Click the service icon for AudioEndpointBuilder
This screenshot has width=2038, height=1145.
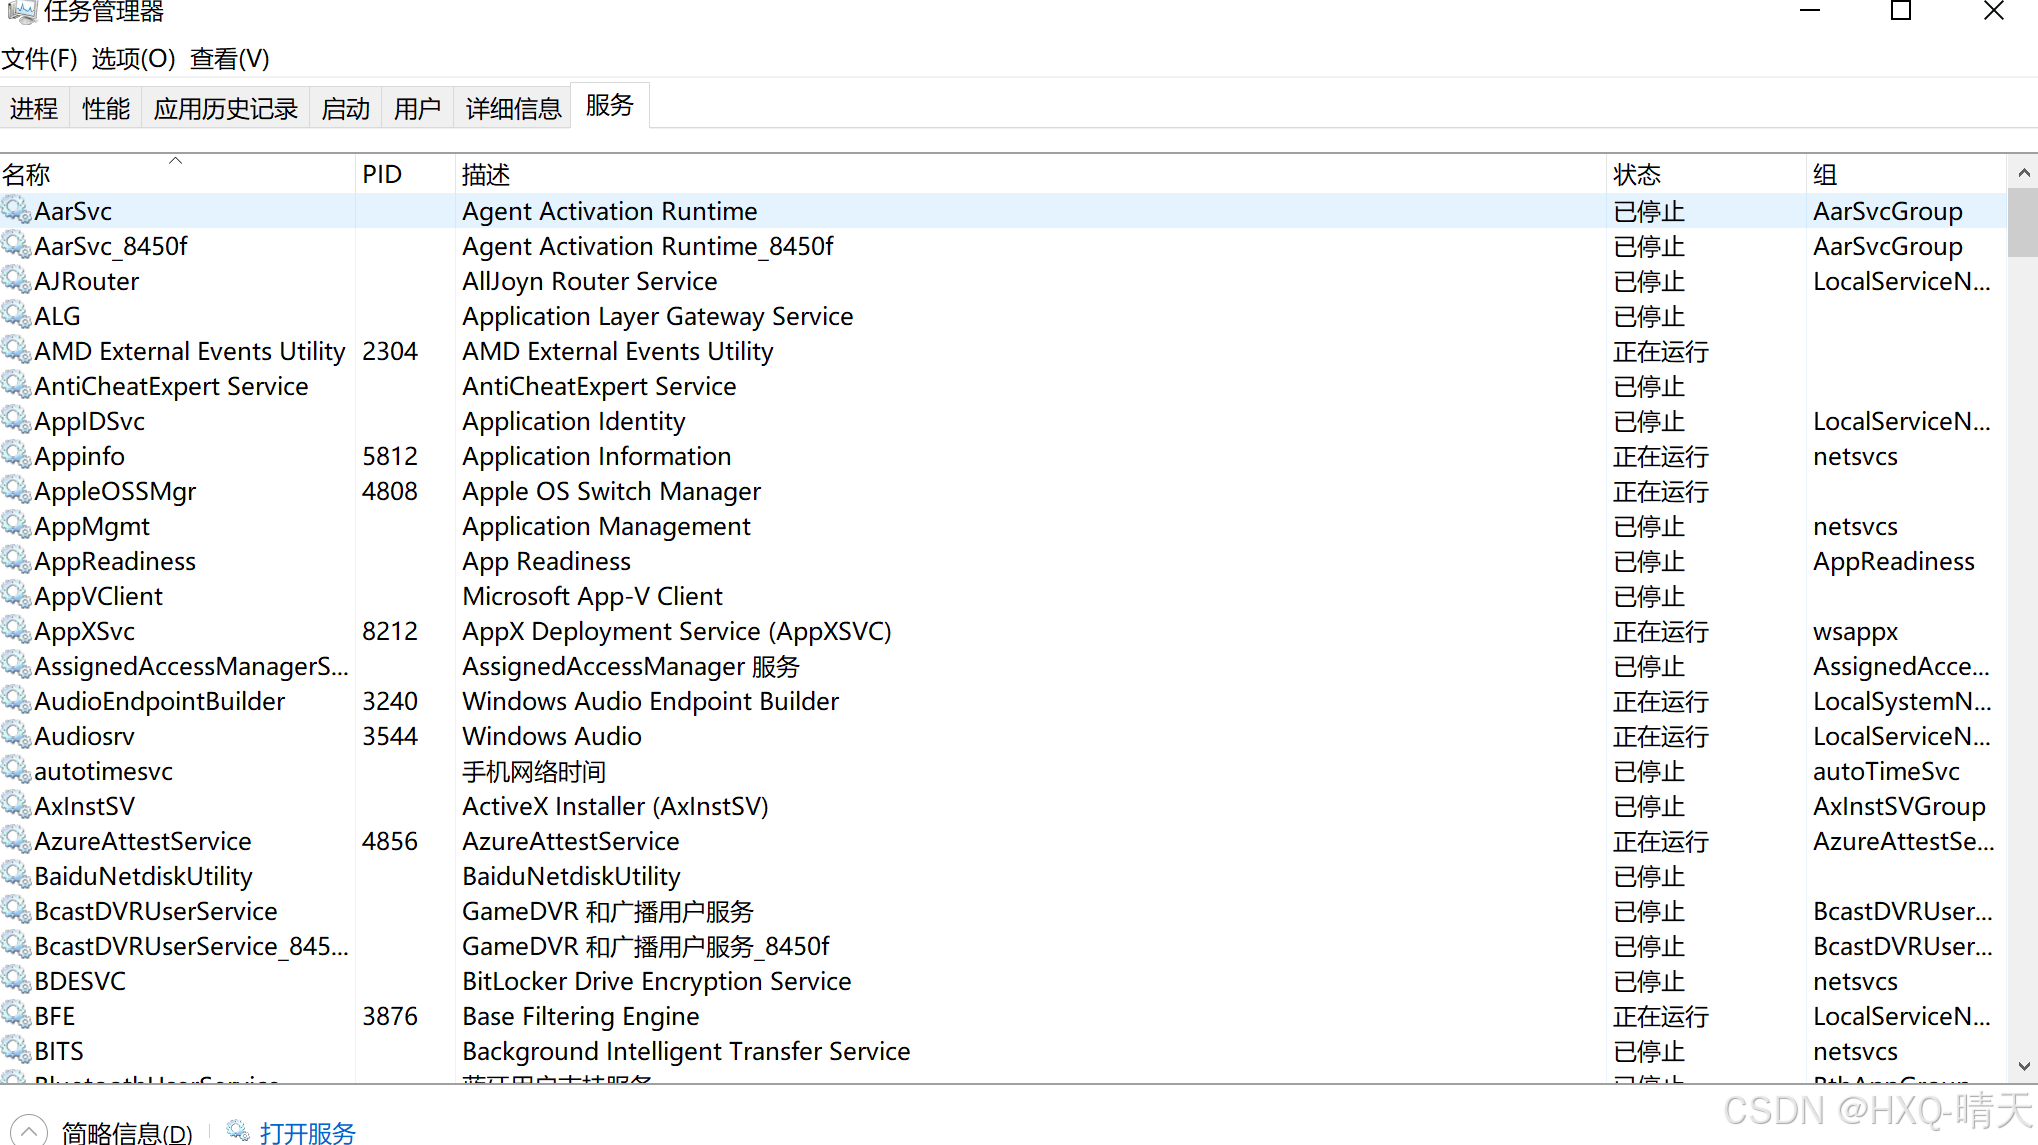tap(16, 700)
